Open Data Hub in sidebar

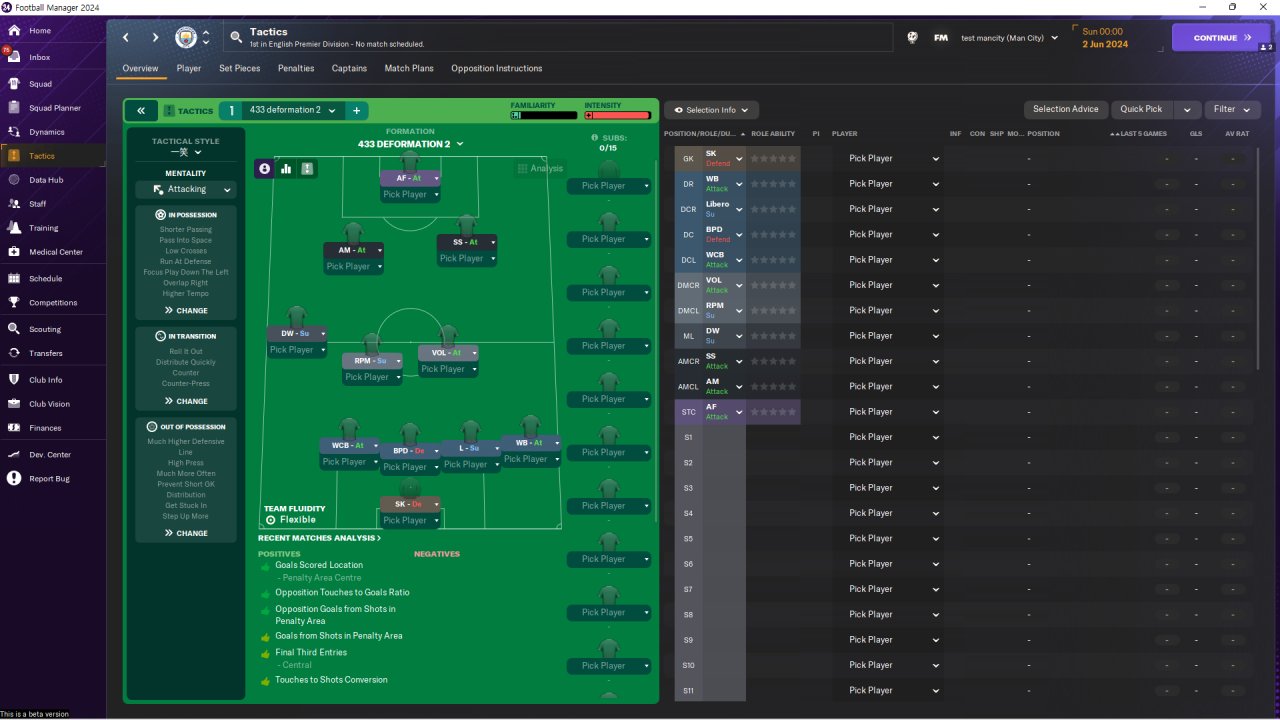(46, 180)
